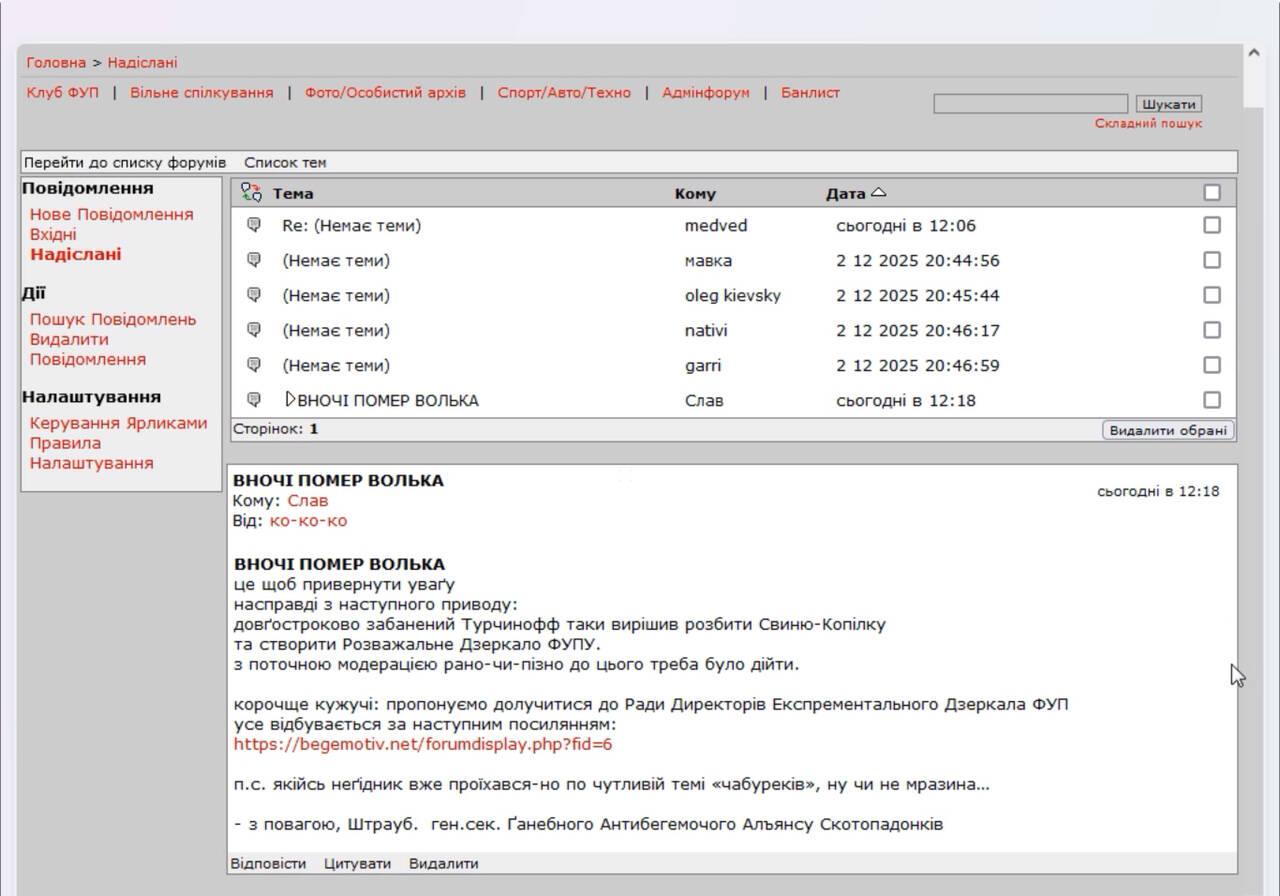Viewport: 1280px width, 896px height.
Task: Check the box for medved message
Action: pos(1212,225)
